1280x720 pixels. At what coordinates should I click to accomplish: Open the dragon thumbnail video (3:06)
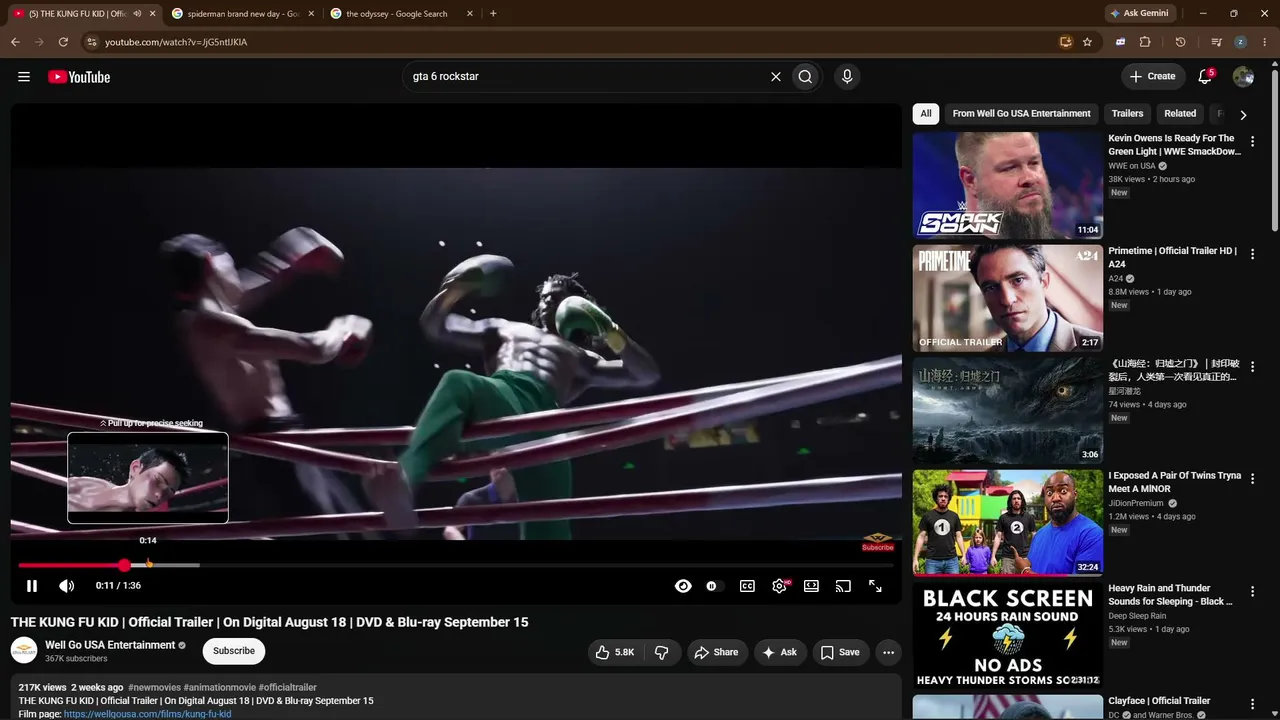point(1008,411)
